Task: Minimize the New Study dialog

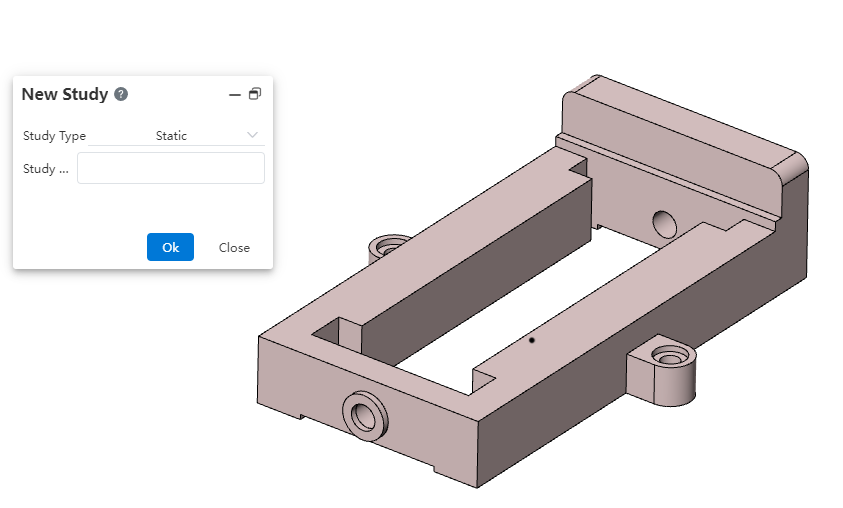Action: tap(235, 94)
